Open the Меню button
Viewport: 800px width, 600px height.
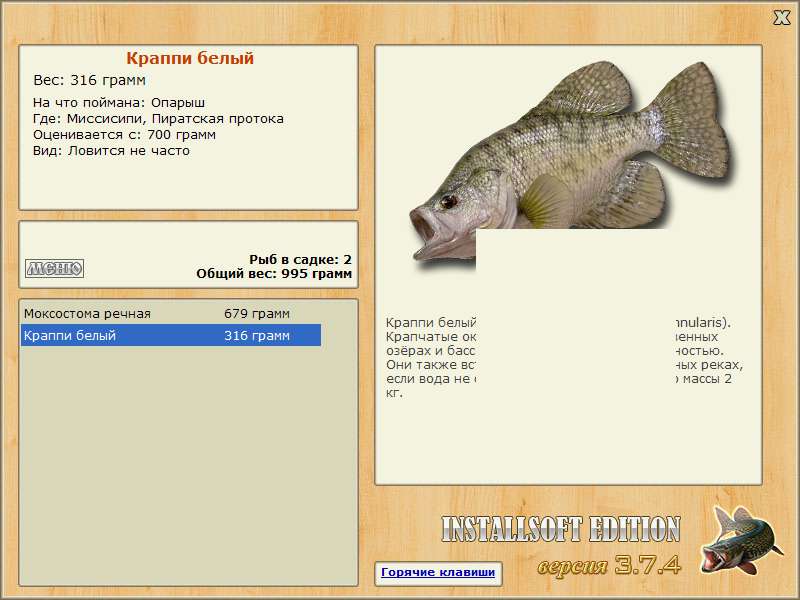55,268
